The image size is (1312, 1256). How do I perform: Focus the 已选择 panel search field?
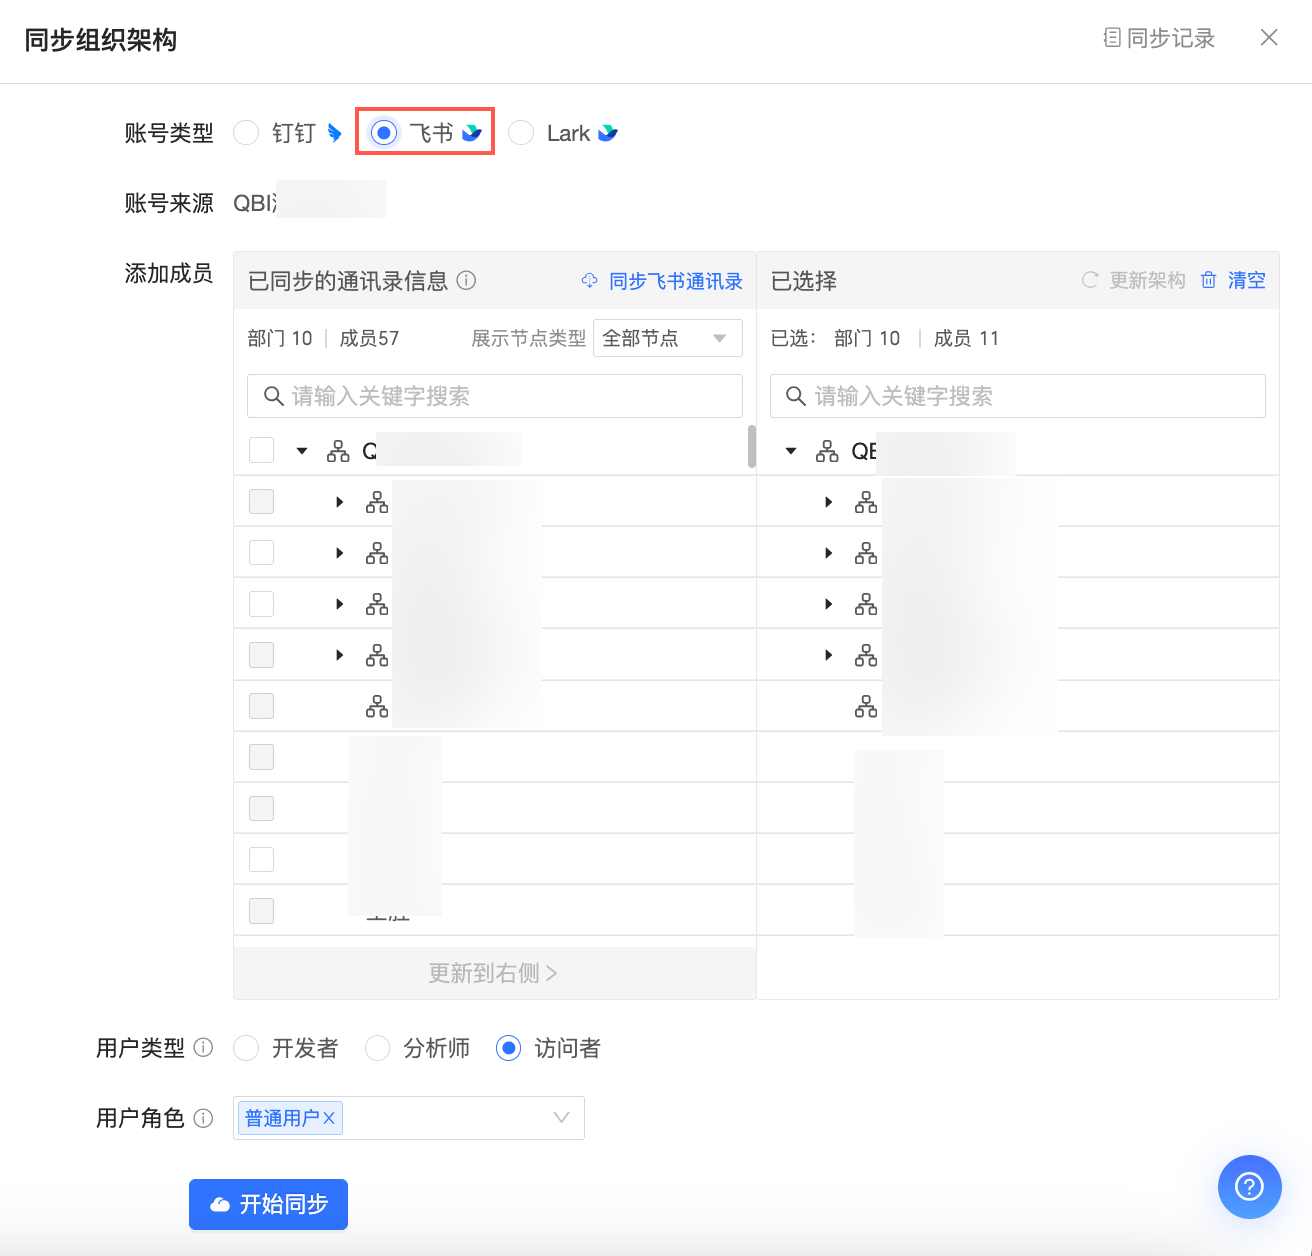pos(1018,396)
